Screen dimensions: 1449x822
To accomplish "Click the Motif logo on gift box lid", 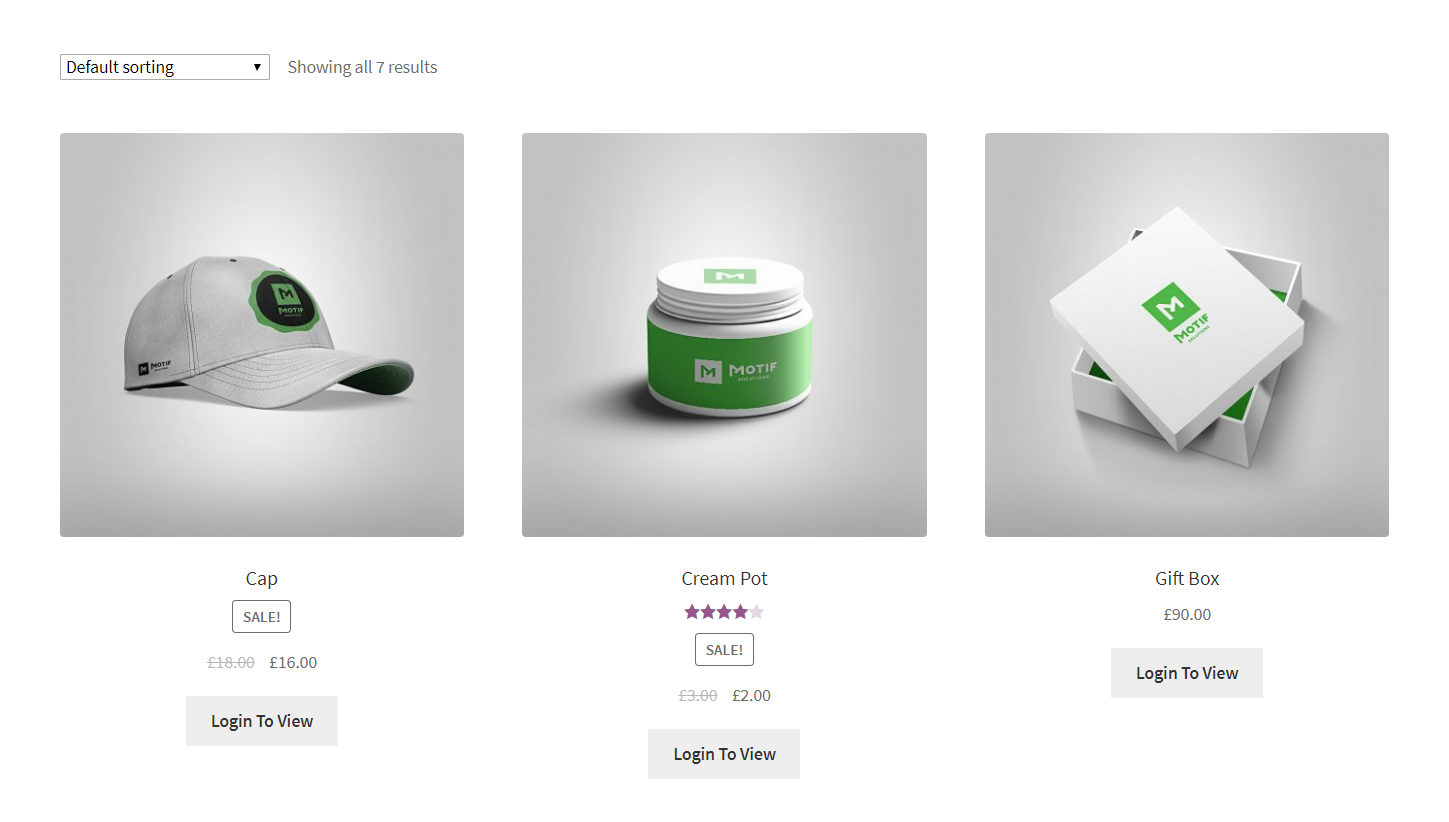I will point(1176,313).
